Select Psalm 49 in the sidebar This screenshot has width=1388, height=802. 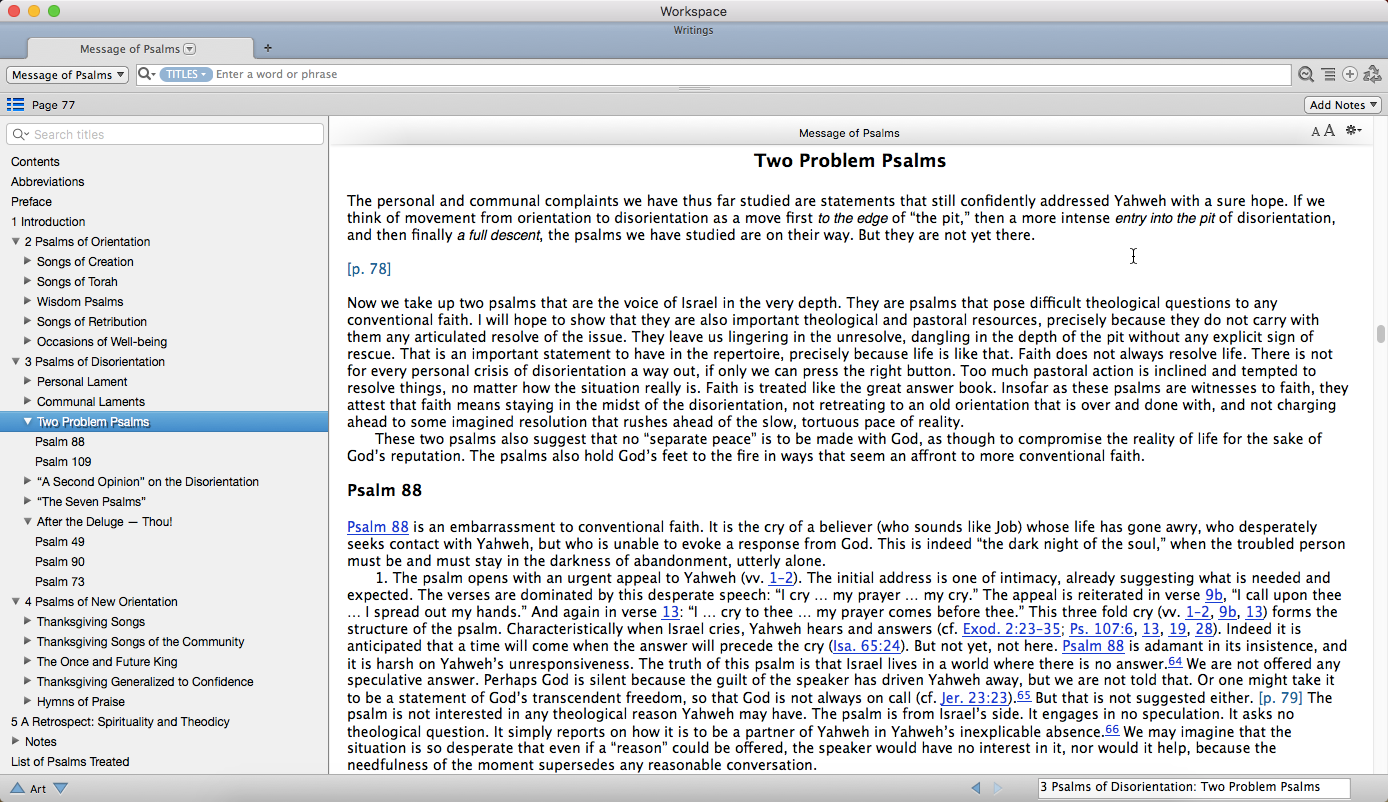tap(60, 542)
